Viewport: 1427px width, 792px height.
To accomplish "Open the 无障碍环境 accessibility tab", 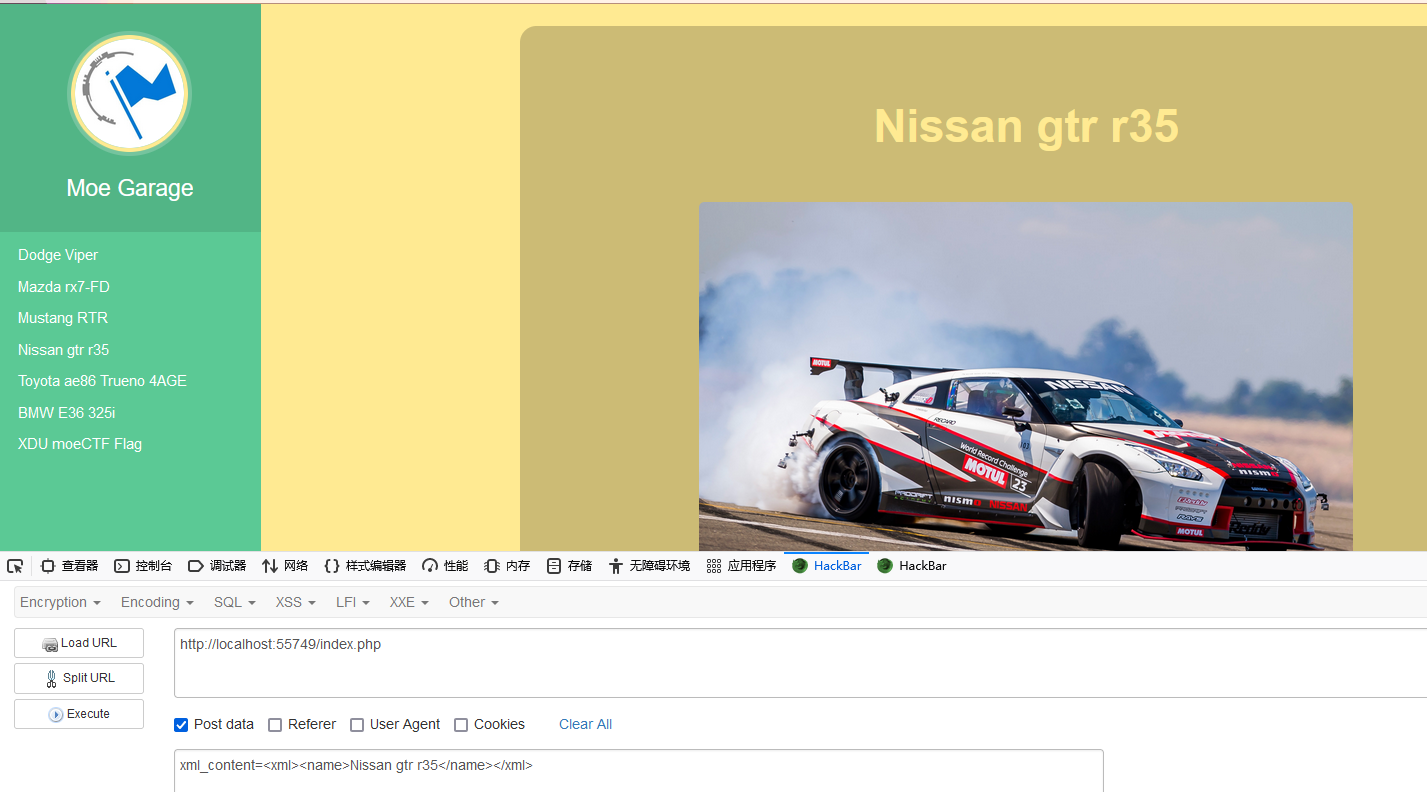I will pos(649,566).
